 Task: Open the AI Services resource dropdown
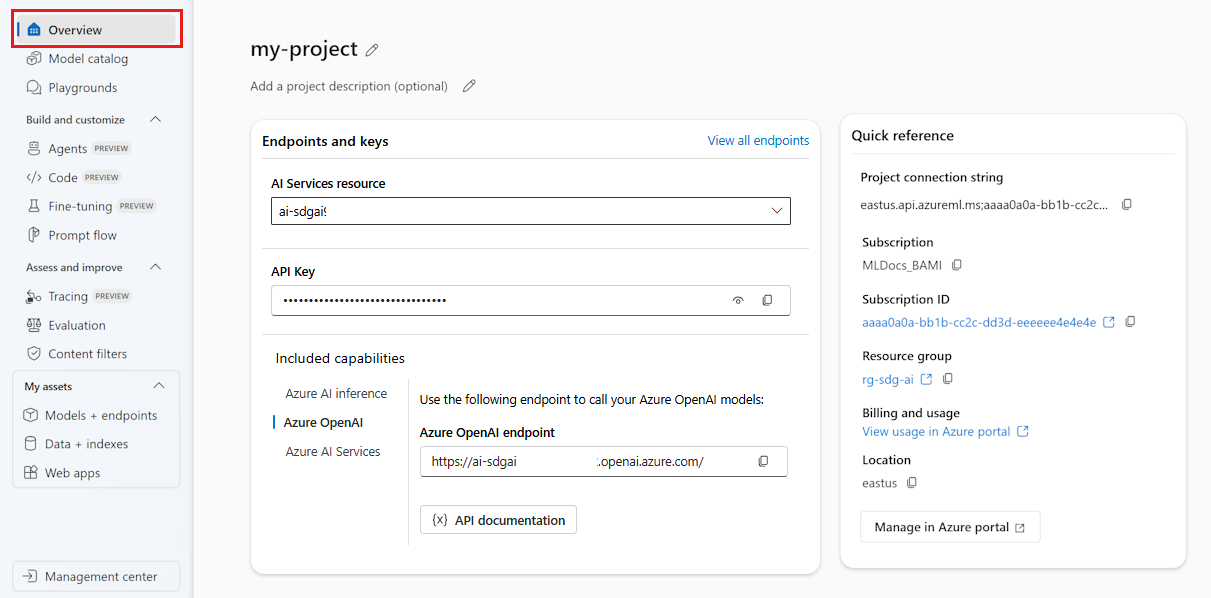coord(777,211)
